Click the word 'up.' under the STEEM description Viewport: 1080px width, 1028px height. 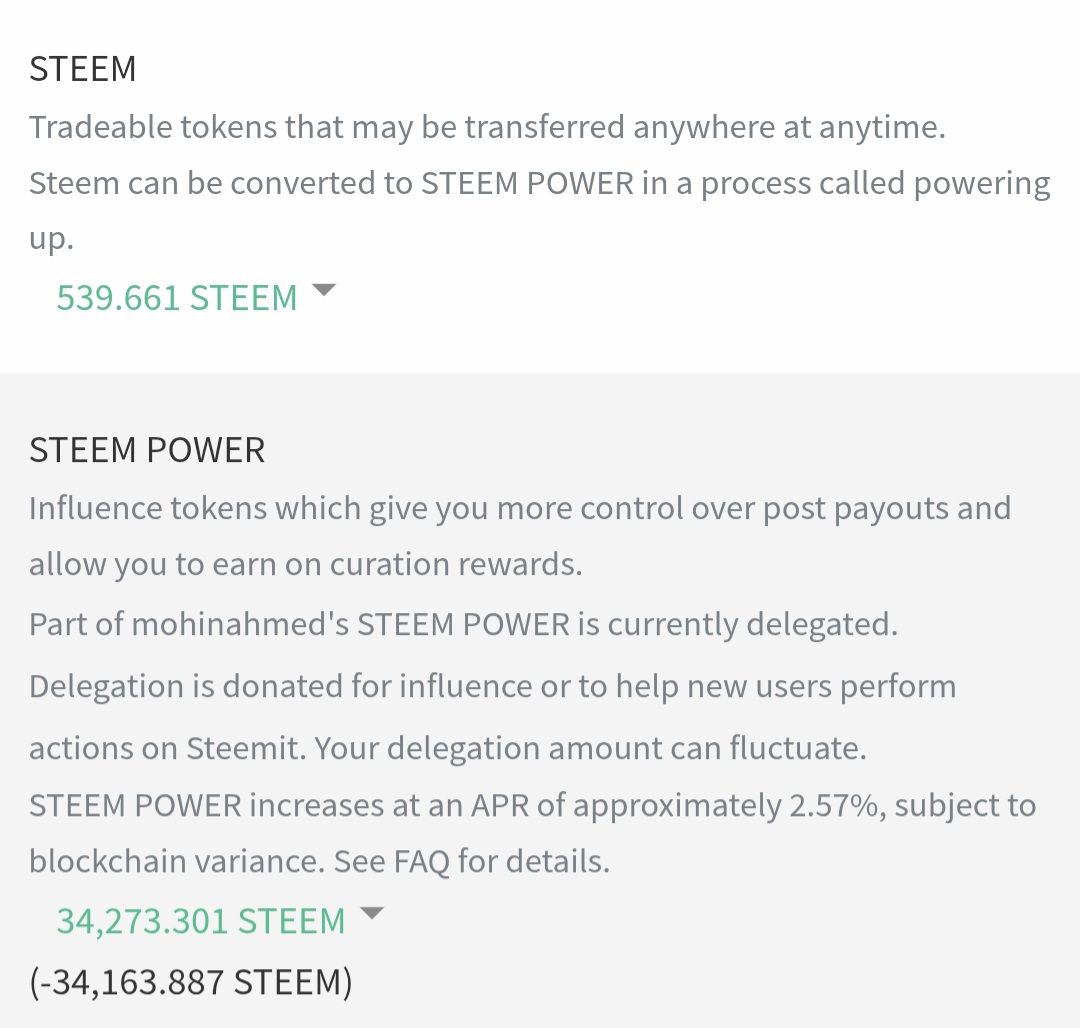pyautogui.click(x=51, y=240)
